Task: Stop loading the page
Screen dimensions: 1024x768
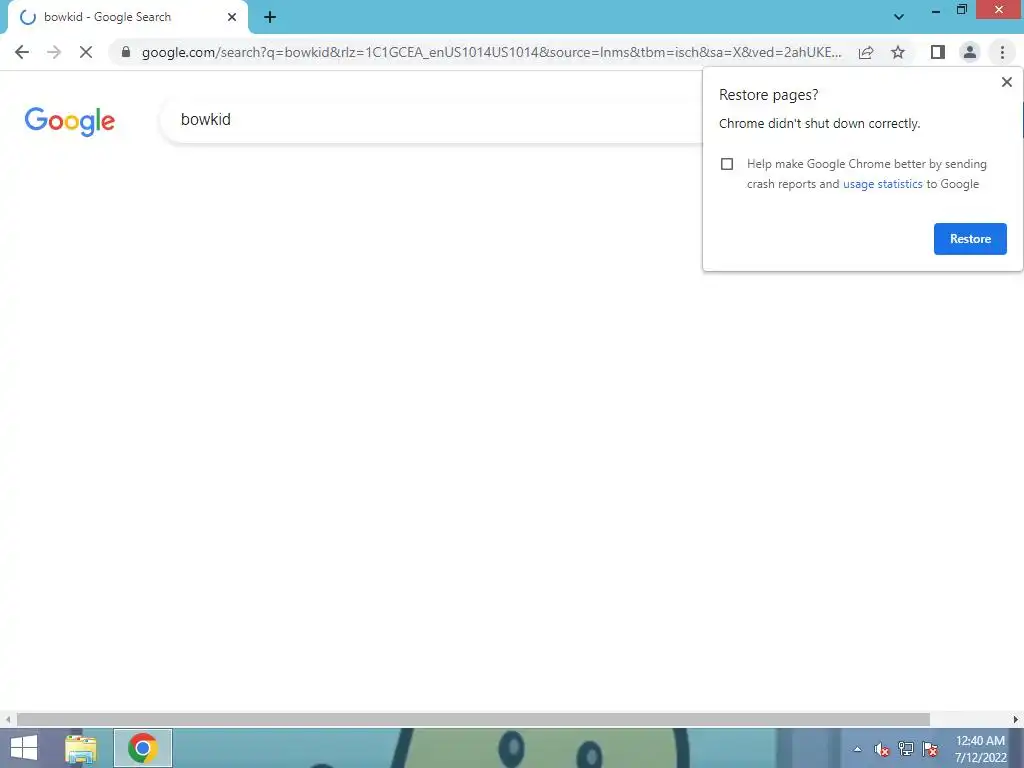Action: pyautogui.click(x=86, y=52)
